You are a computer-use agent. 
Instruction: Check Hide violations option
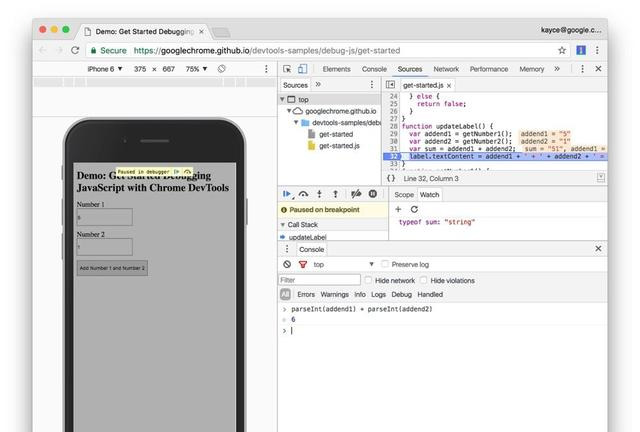coord(424,280)
